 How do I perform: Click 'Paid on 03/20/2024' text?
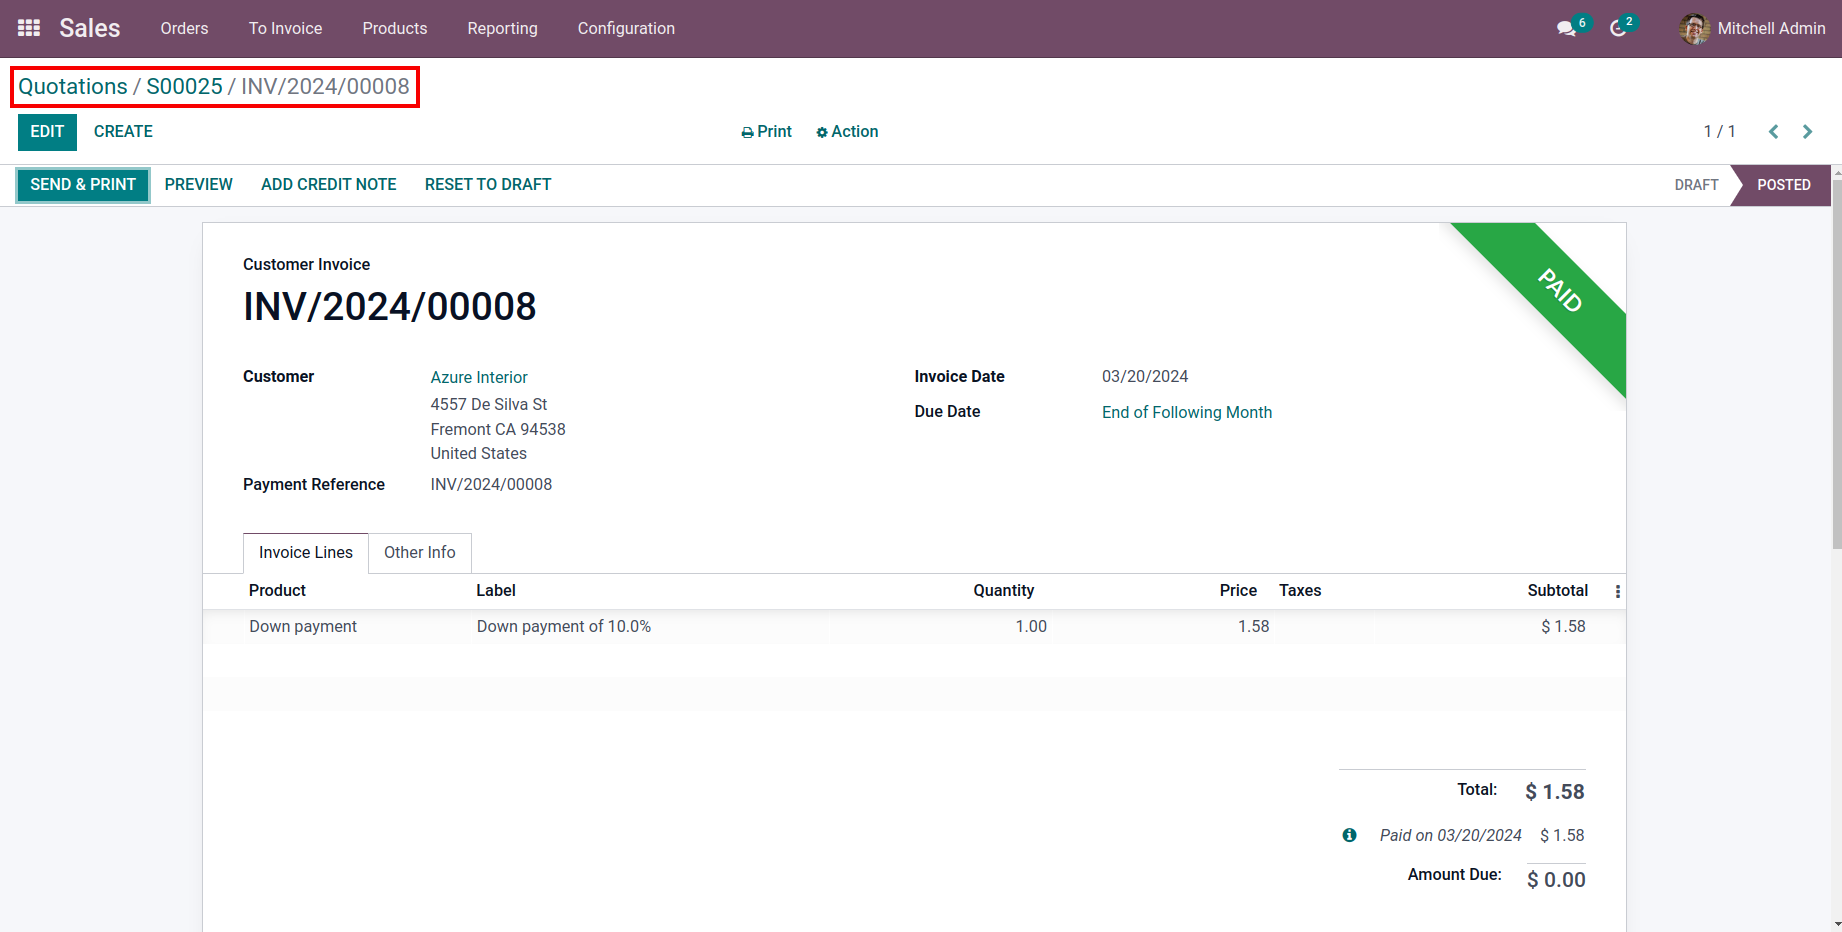pos(1451,836)
